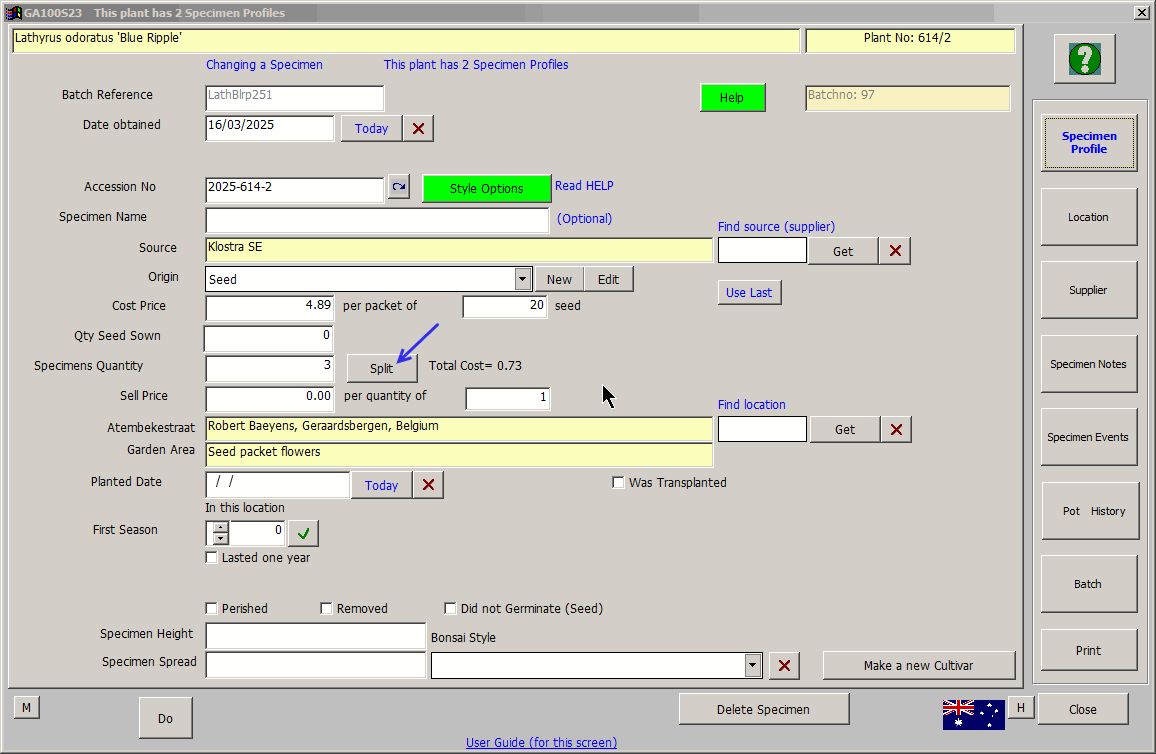Increase First Season using the spinner arrow
1156x754 pixels.
pos(221,527)
